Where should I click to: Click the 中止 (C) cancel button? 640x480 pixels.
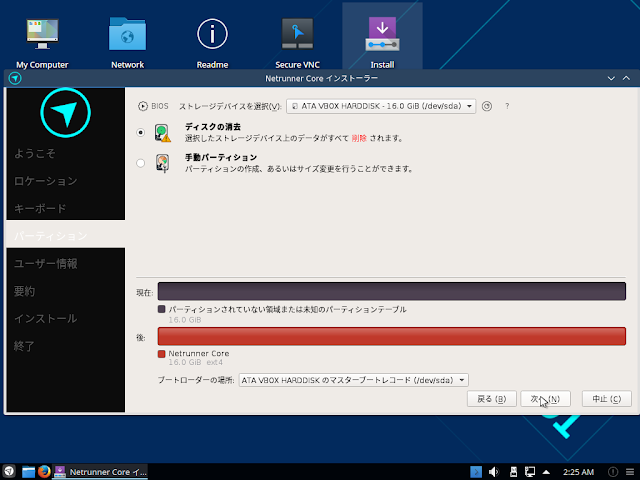[x=607, y=399]
